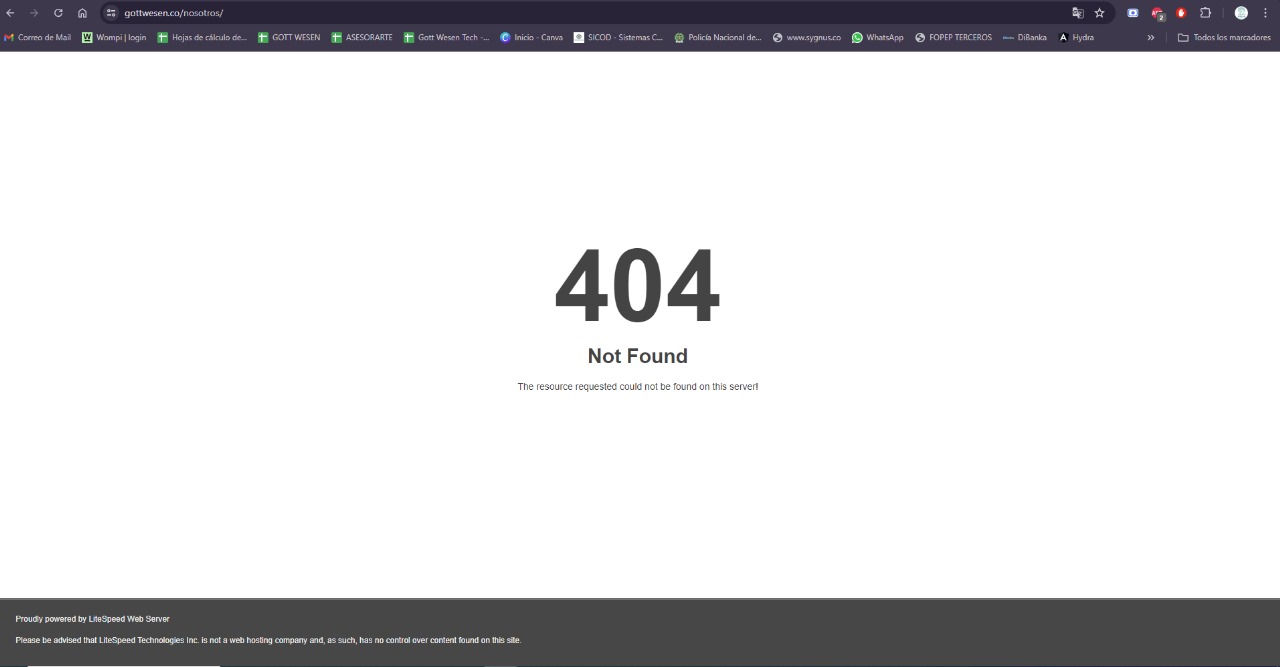Screen dimensions: 1280x667
Task: Open the translate page icon
Action: tap(1077, 13)
